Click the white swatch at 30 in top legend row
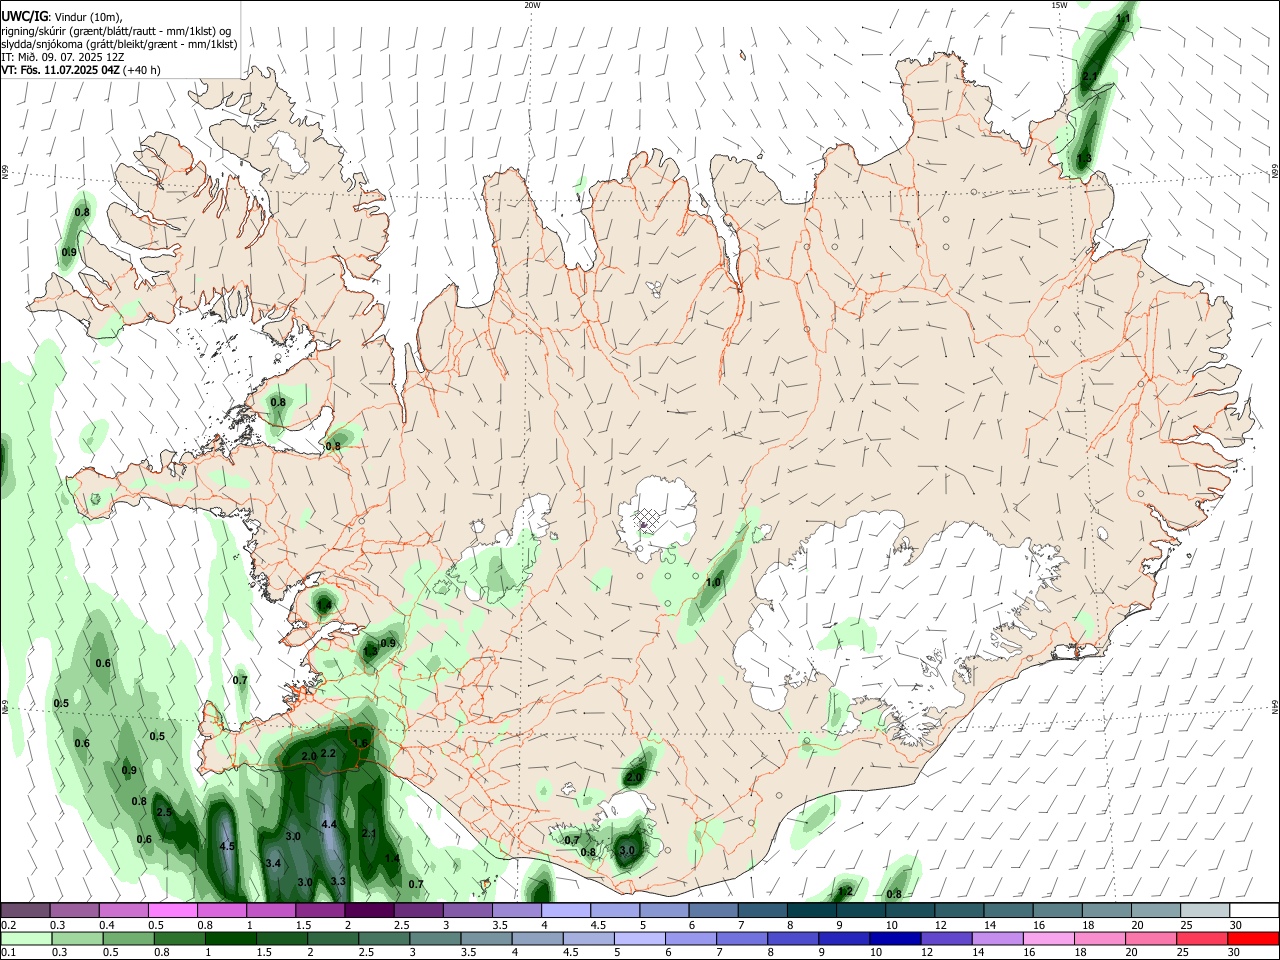 1254,910
